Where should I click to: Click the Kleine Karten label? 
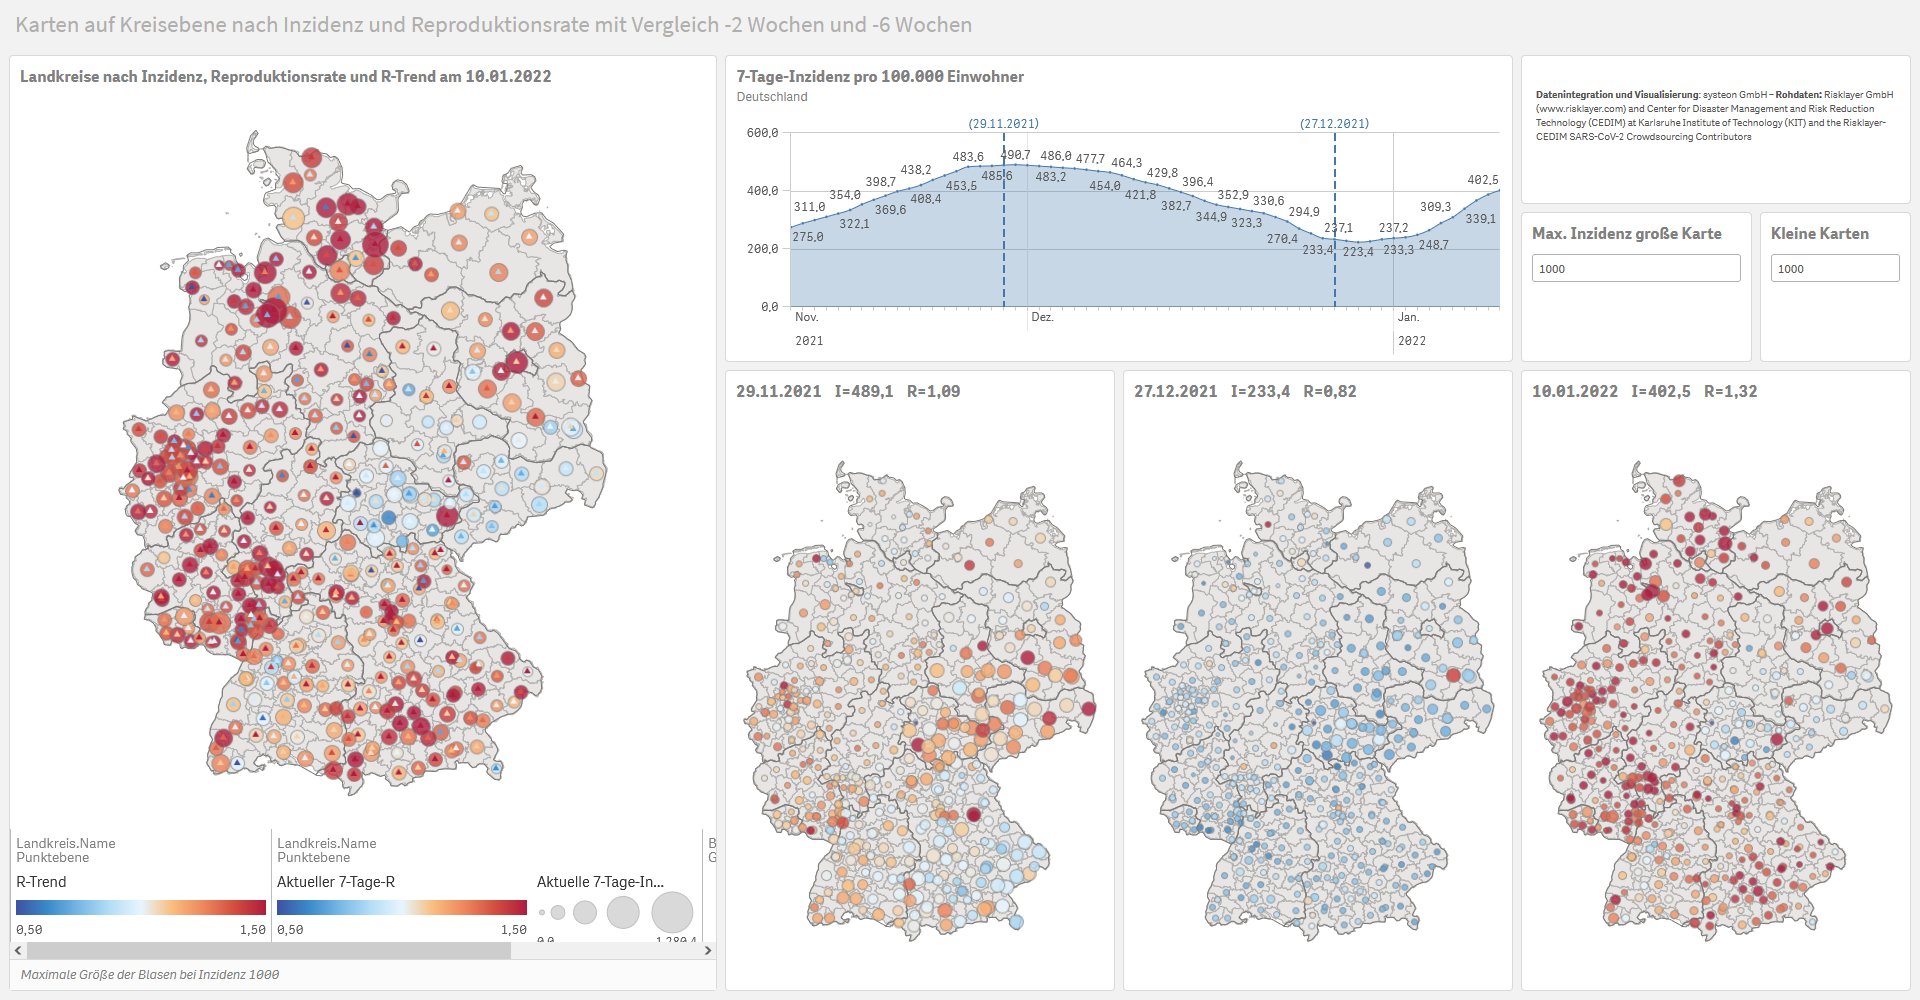coord(1820,233)
